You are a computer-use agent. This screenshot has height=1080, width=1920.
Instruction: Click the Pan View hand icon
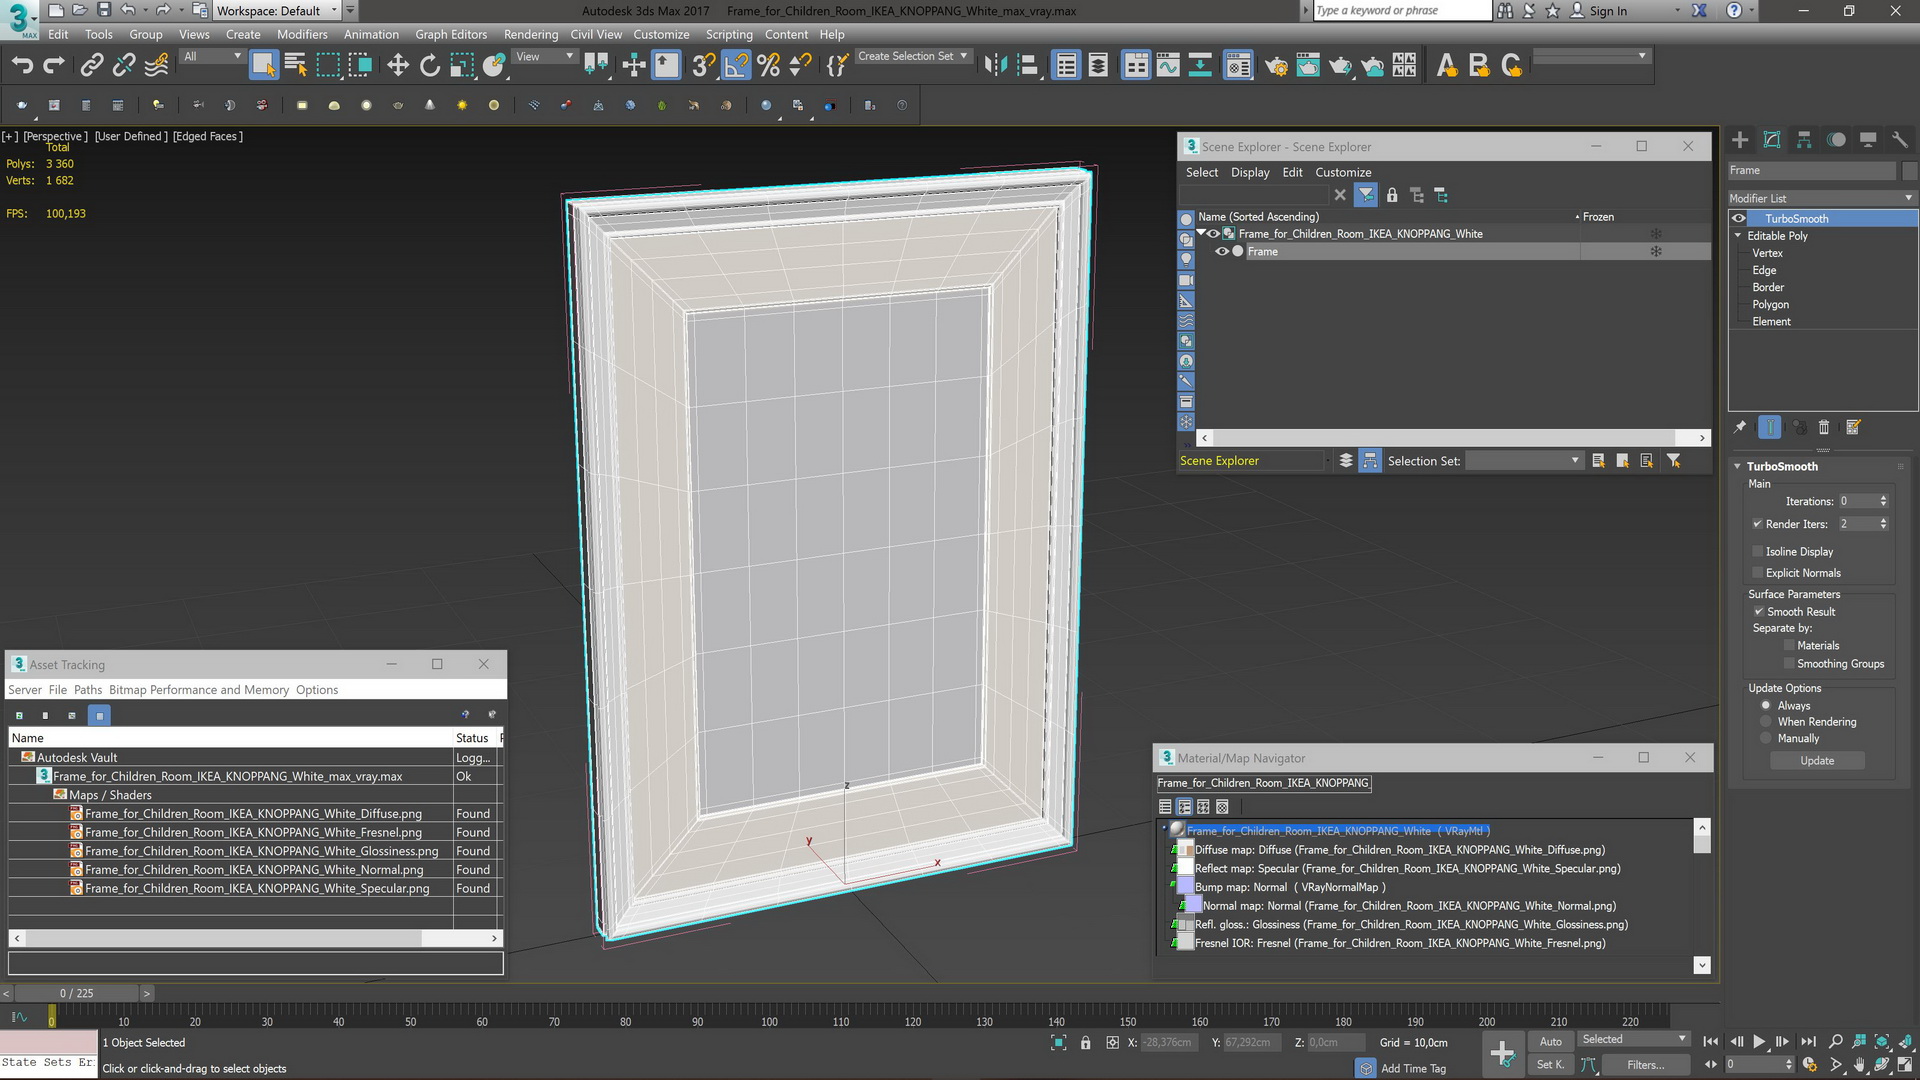point(1859,1065)
